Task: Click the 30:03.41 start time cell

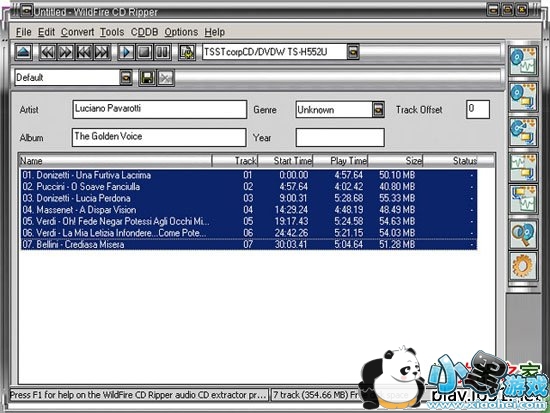Action: [291, 245]
